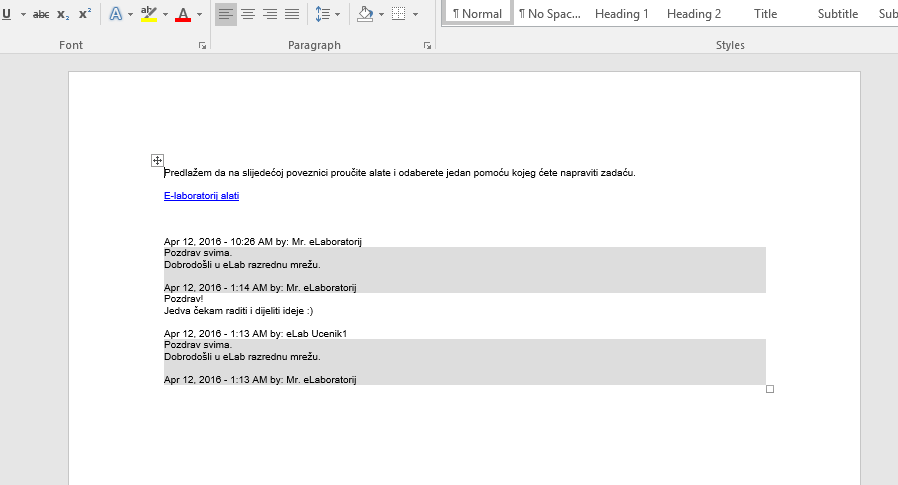Screen dimensions: 898x485
Task: Toggle underline formatting
Action: coord(7,14)
